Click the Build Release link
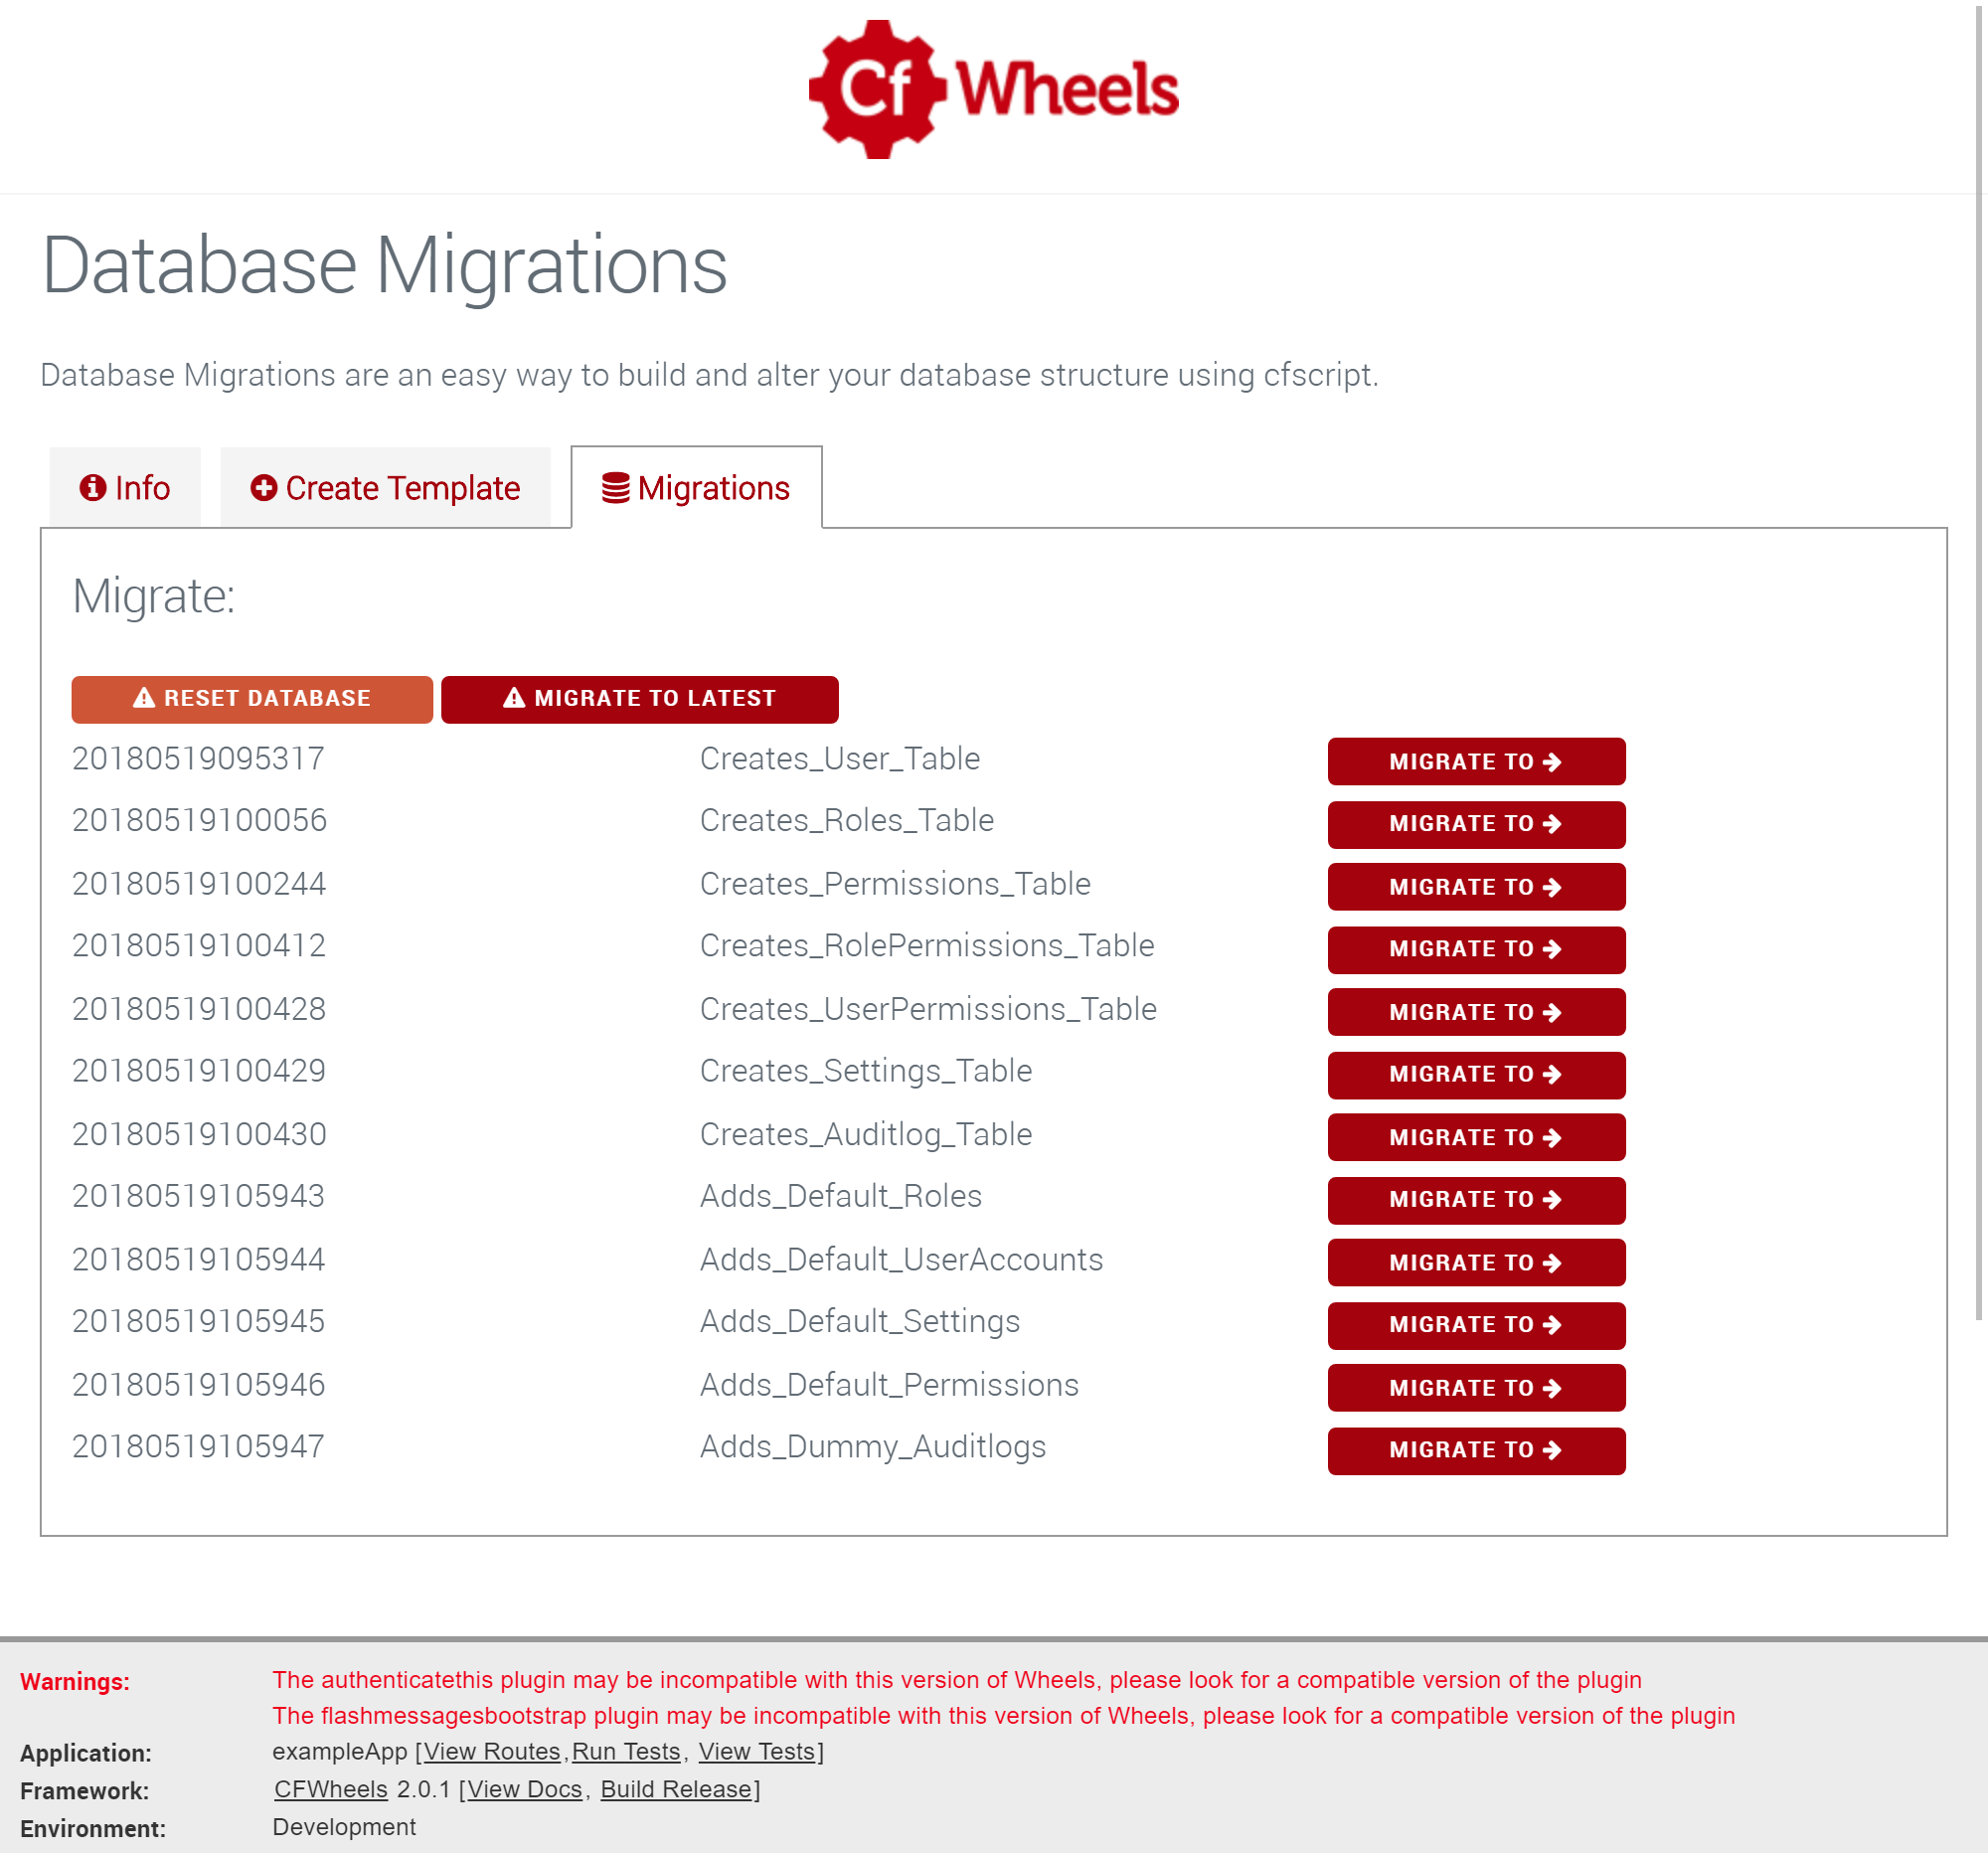The height and width of the screenshot is (1853, 1988). [678, 1789]
